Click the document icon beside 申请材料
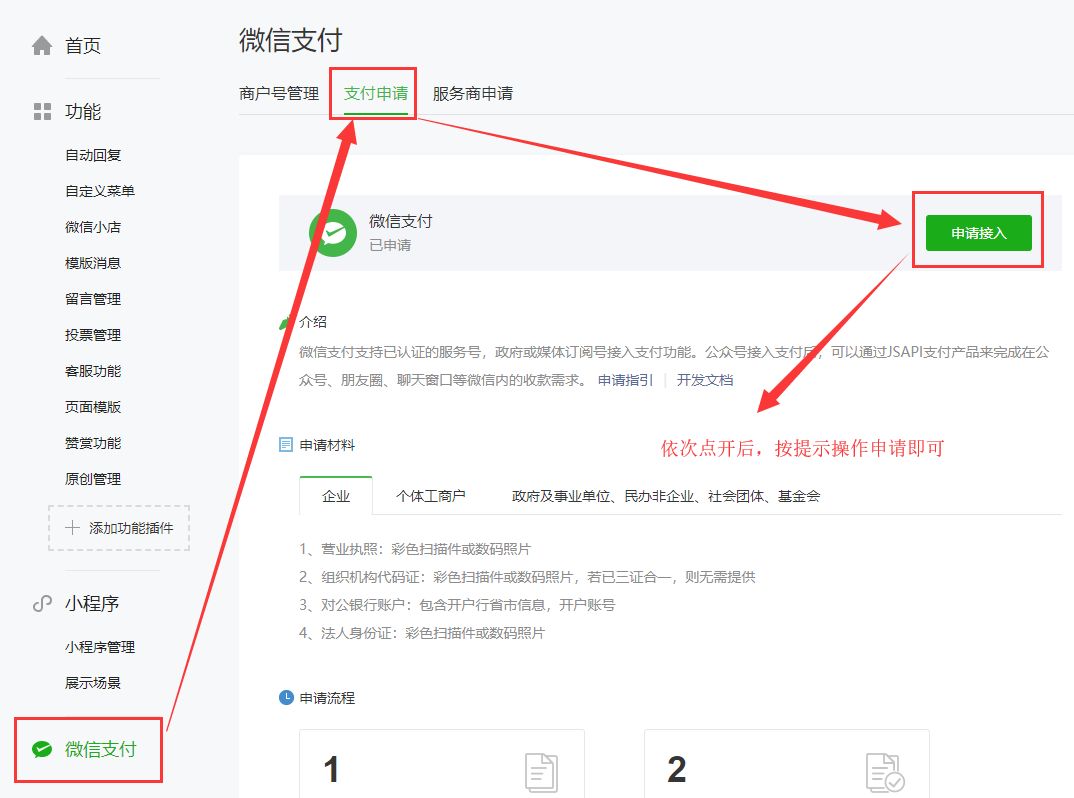Viewport: 1074px width, 798px height. pos(286,445)
